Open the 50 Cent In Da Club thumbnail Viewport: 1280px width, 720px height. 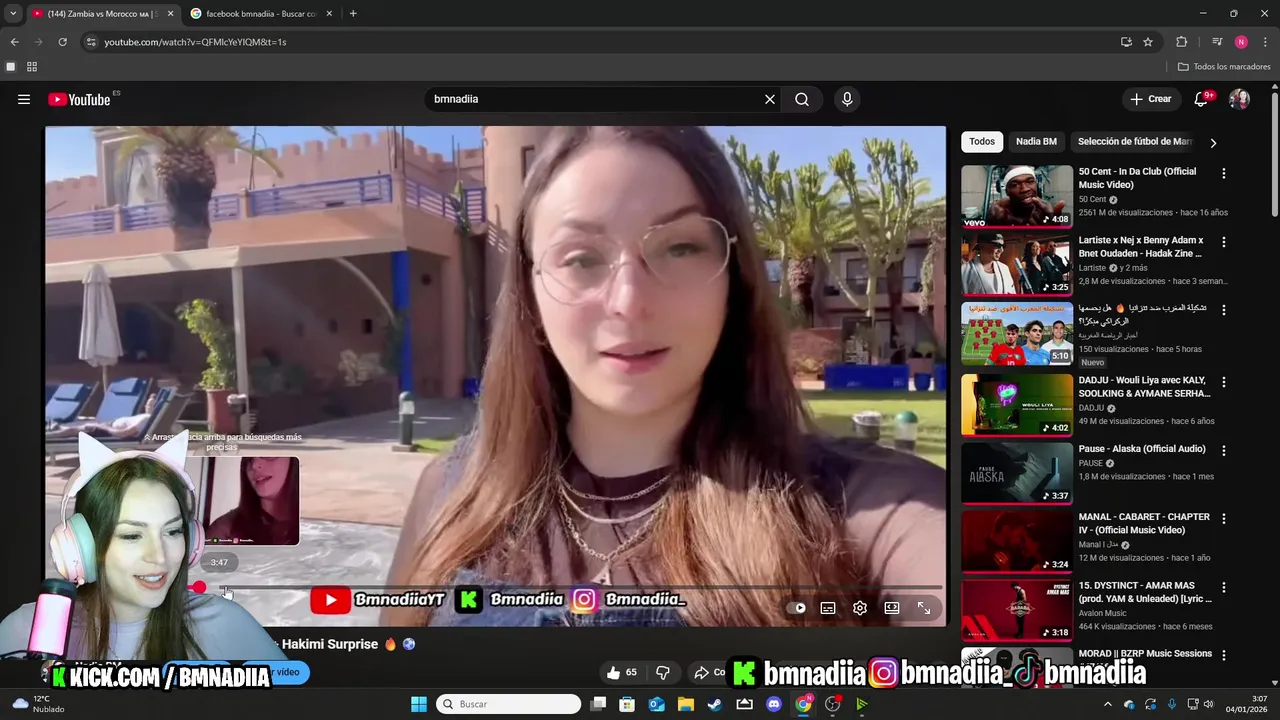(x=1017, y=196)
